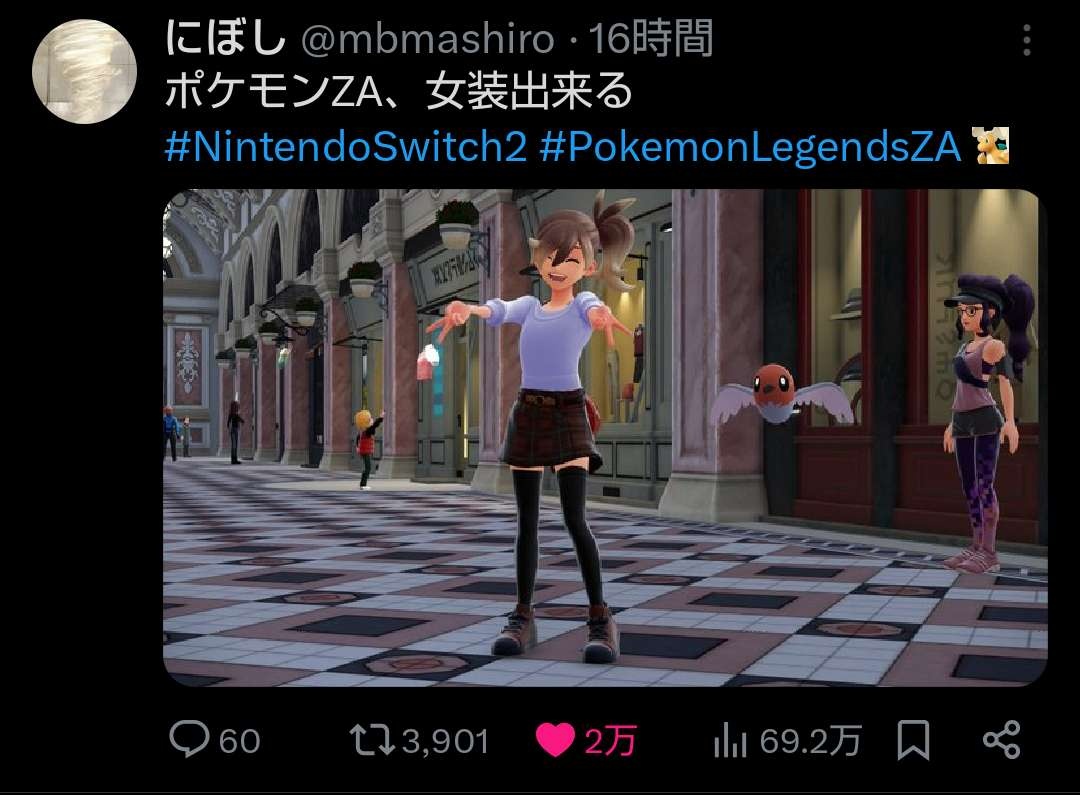Screen dimensions: 1080x795
Task: Open the share icon
Action: point(1001,741)
